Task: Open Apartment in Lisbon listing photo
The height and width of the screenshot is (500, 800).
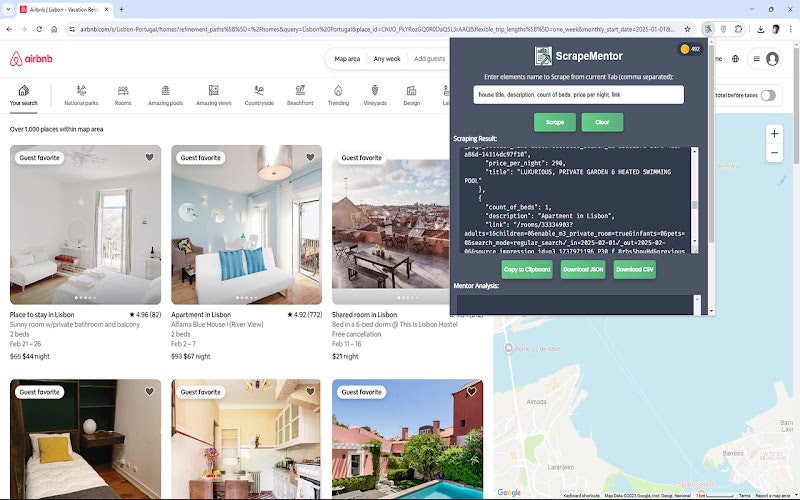Action: pos(246,224)
